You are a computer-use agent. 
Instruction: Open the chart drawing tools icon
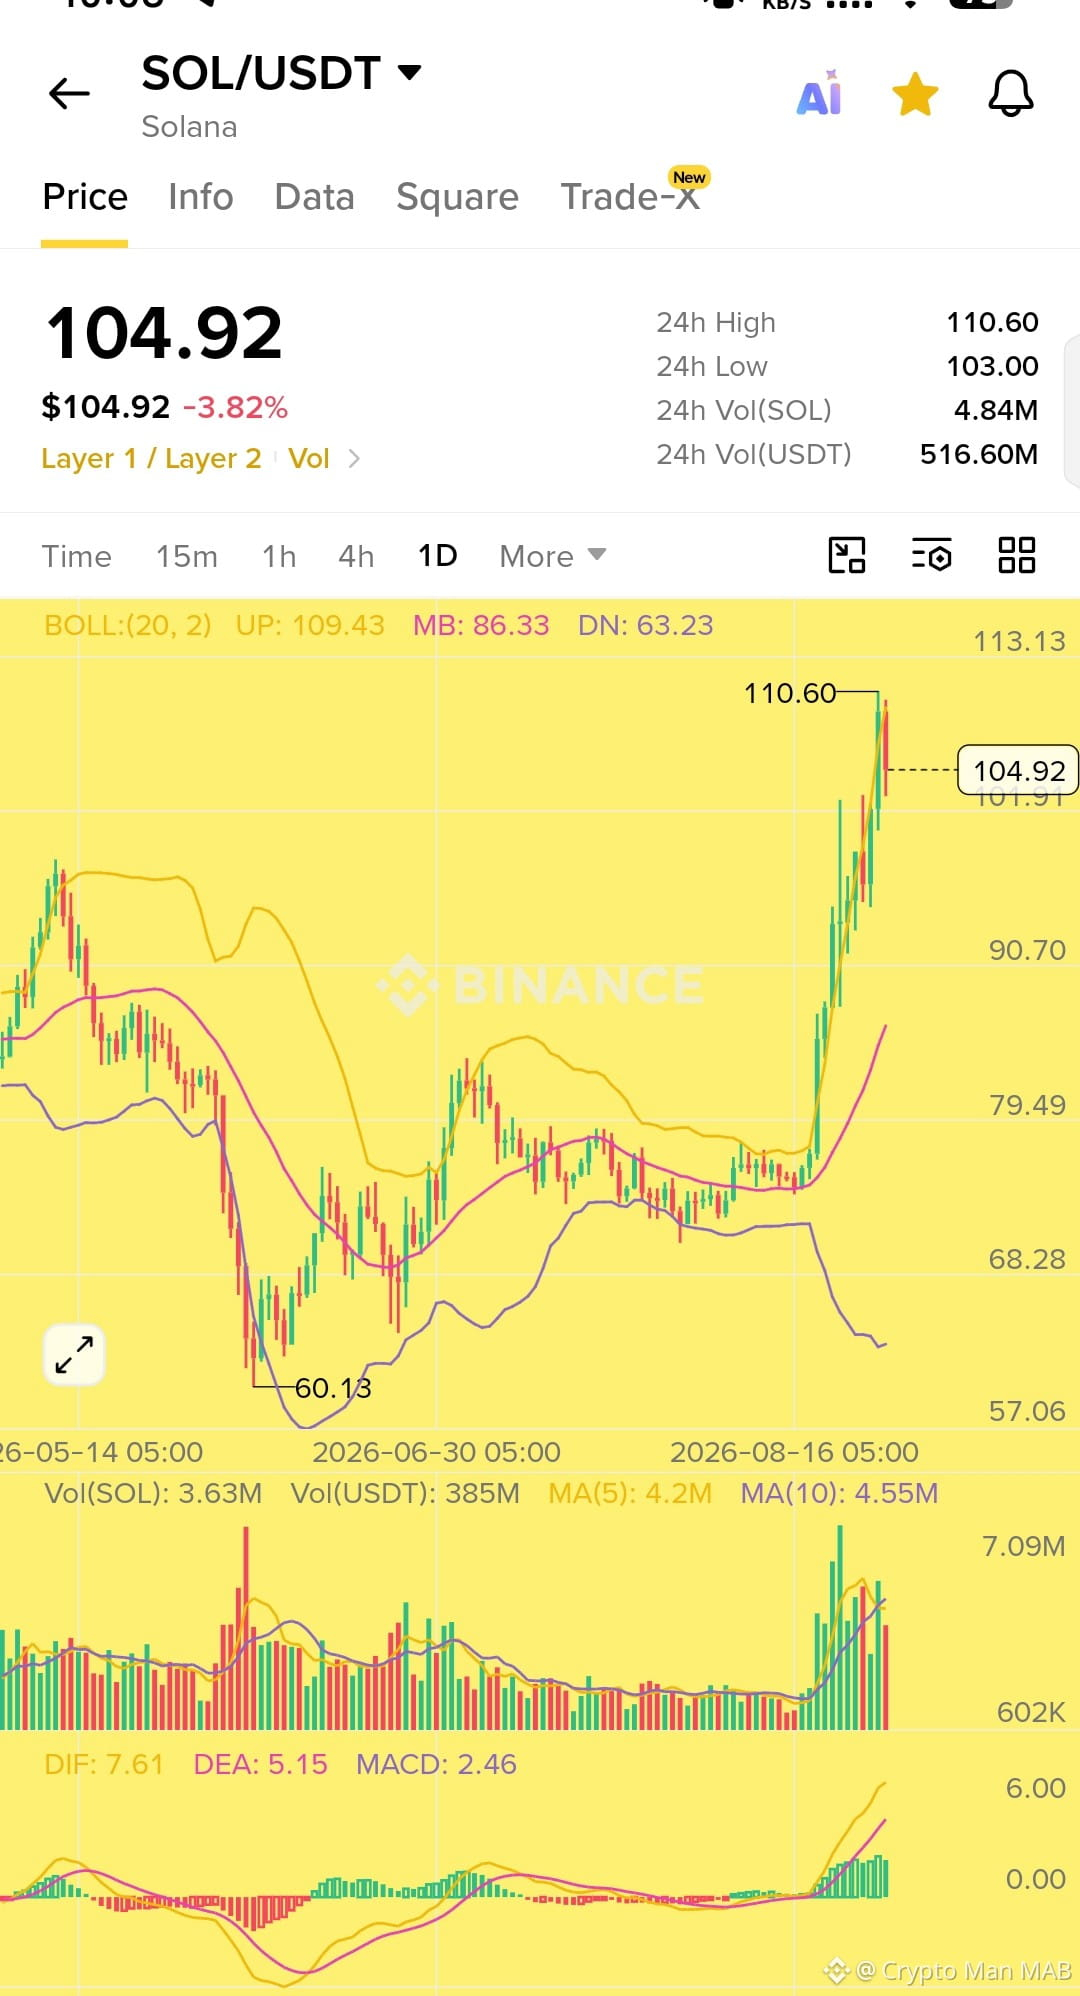tap(847, 555)
